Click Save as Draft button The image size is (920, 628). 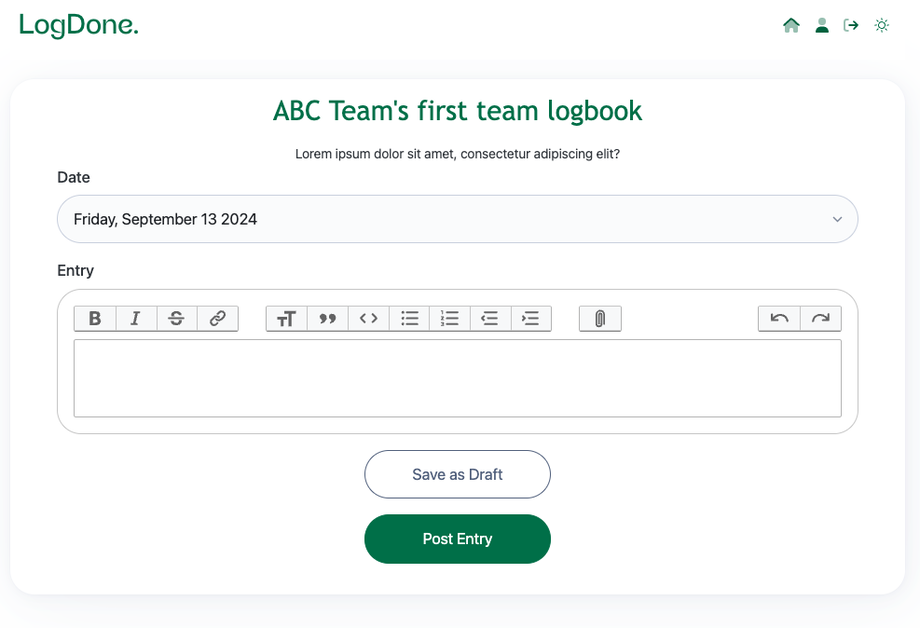tap(457, 474)
